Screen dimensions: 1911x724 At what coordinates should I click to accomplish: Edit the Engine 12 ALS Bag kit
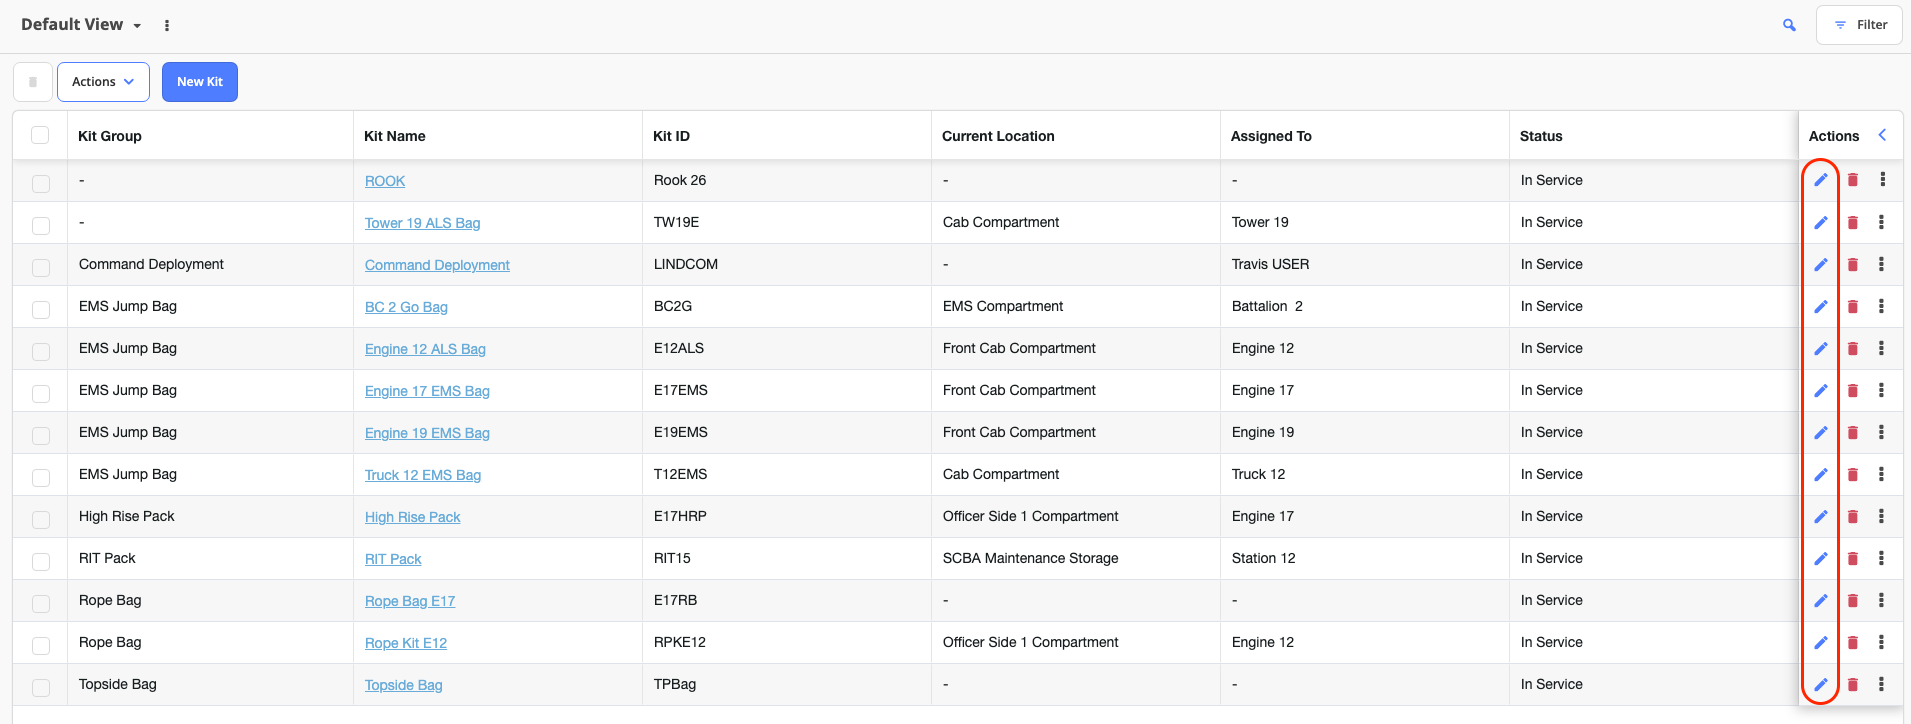click(1821, 348)
